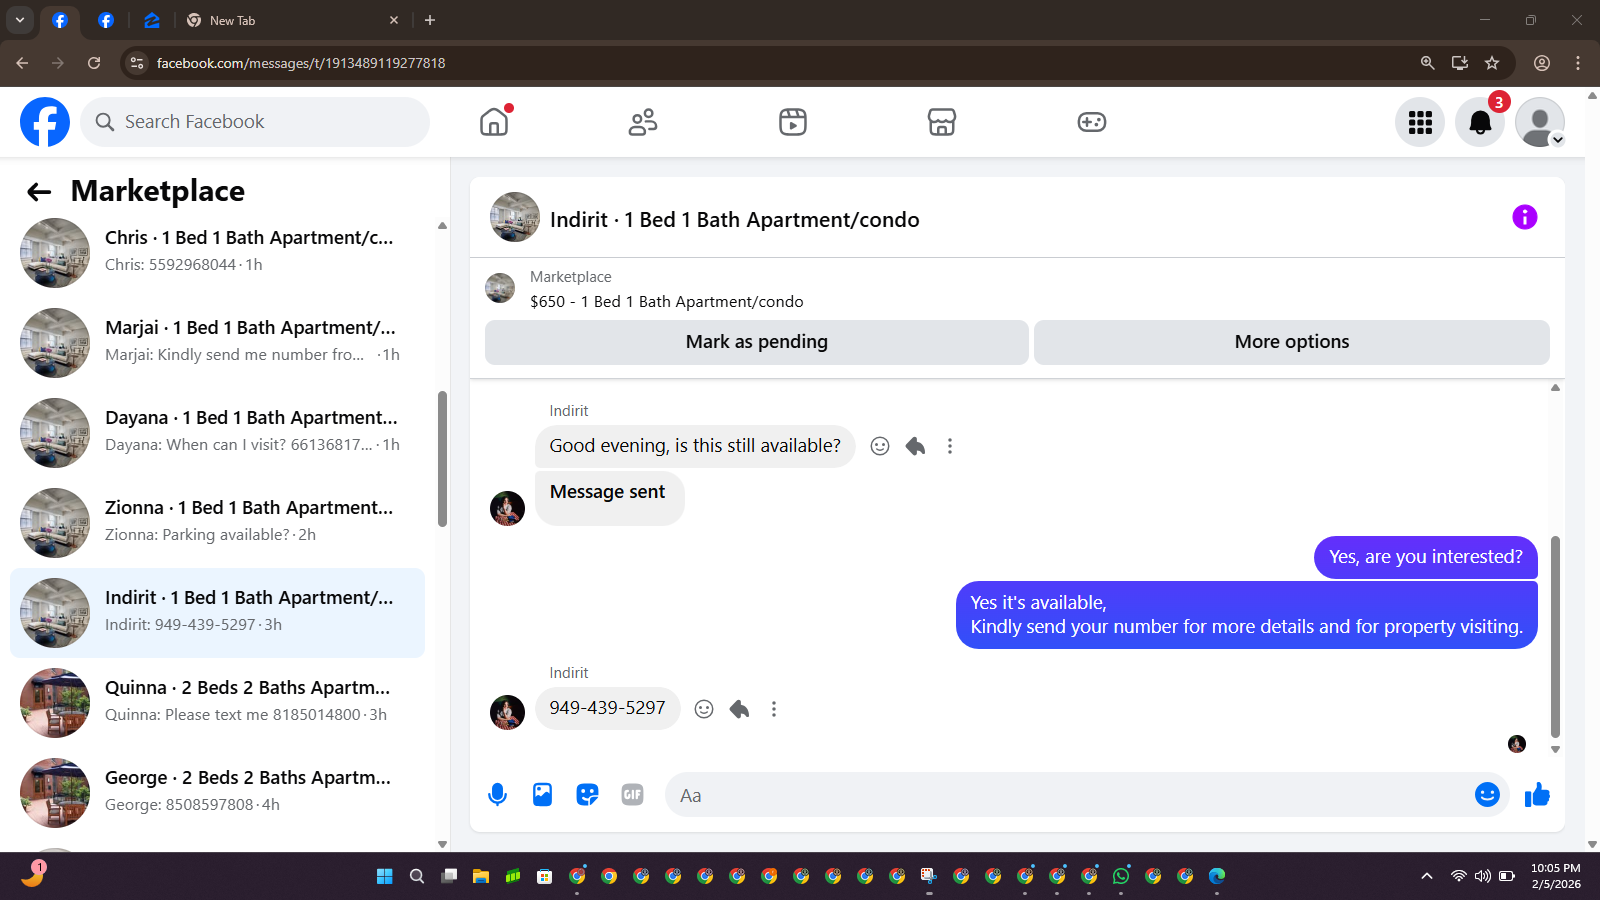Click the 949-439-5297 message bubble

coord(607,708)
